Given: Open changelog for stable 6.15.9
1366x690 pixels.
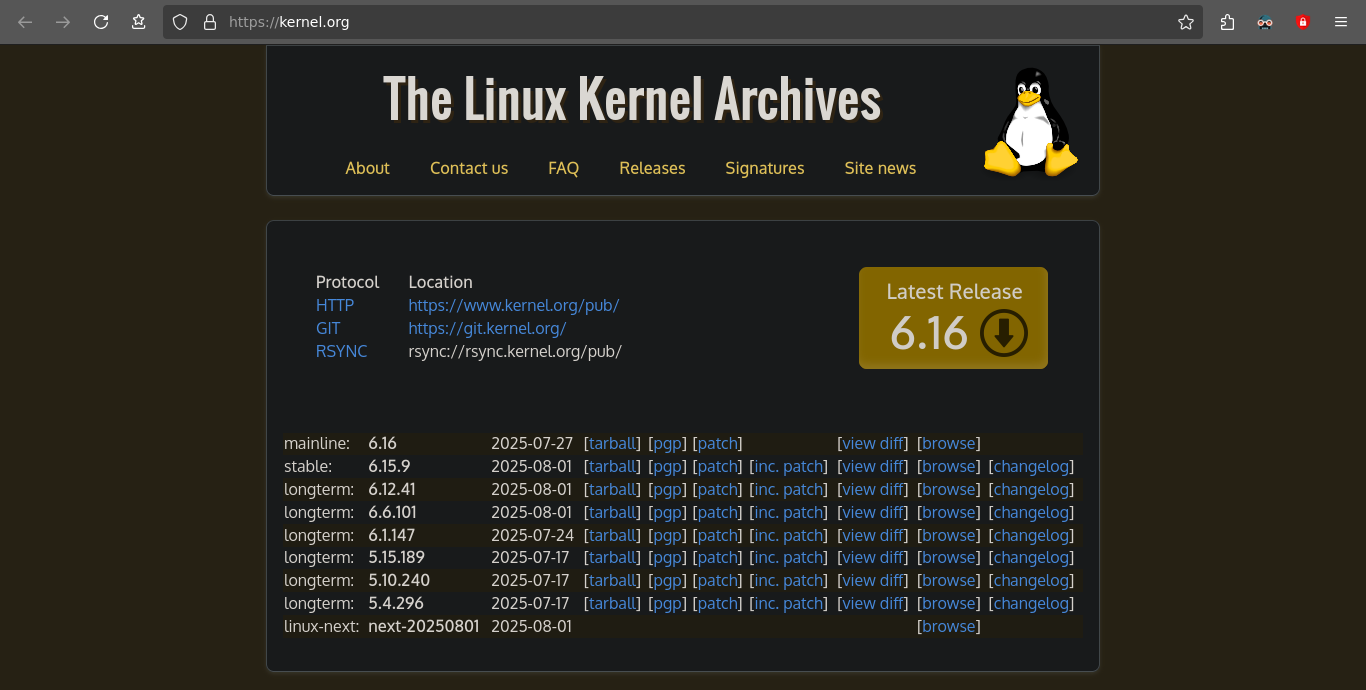Looking at the screenshot, I should tap(1031, 466).
